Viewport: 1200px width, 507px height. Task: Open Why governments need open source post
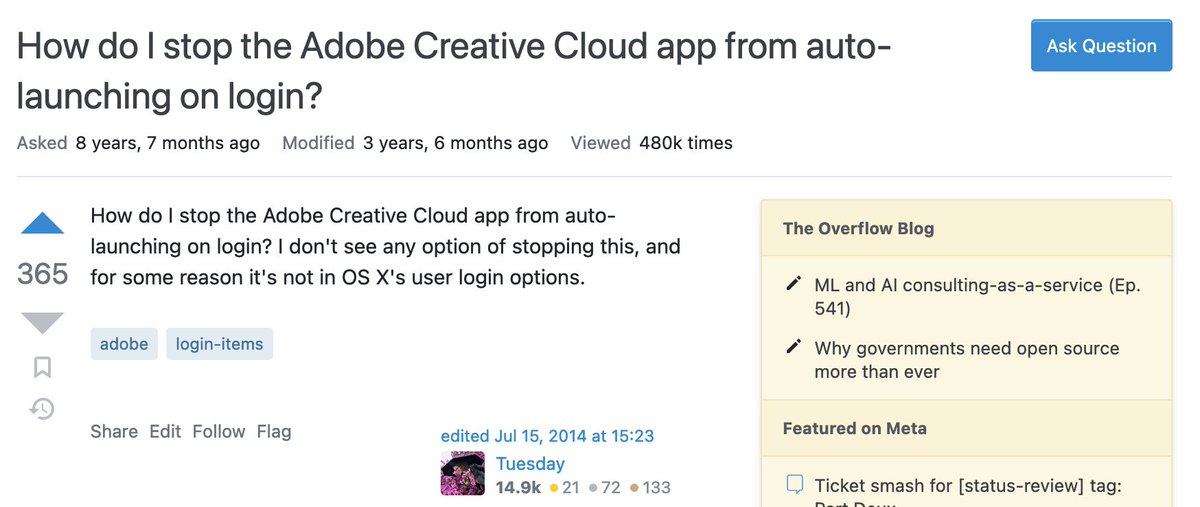coord(967,360)
